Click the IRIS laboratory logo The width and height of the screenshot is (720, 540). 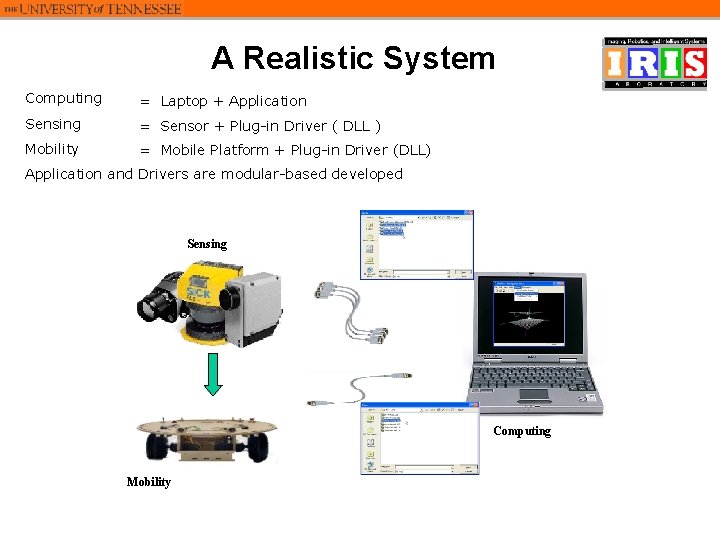click(654, 63)
